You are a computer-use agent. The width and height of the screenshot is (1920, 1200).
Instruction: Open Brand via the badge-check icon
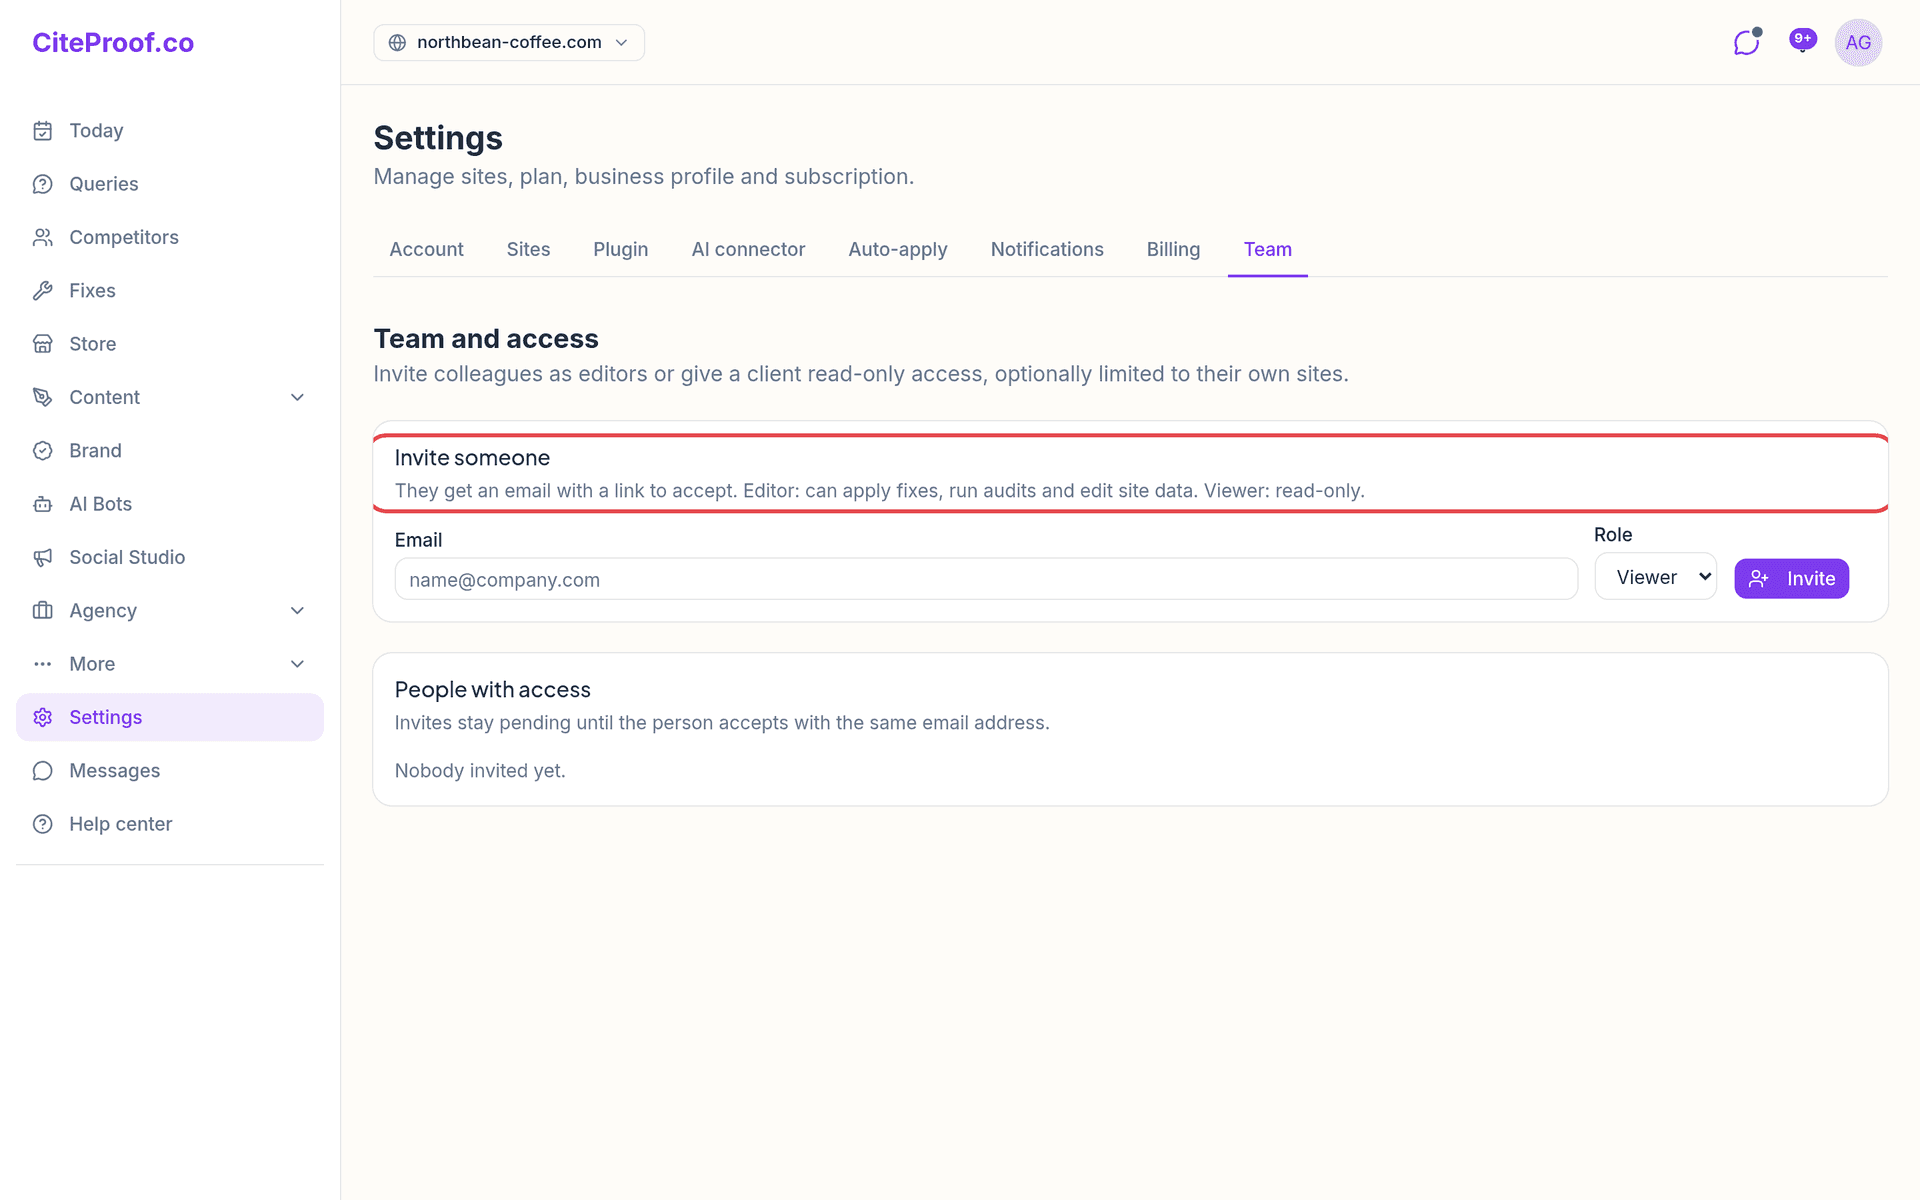(42, 451)
